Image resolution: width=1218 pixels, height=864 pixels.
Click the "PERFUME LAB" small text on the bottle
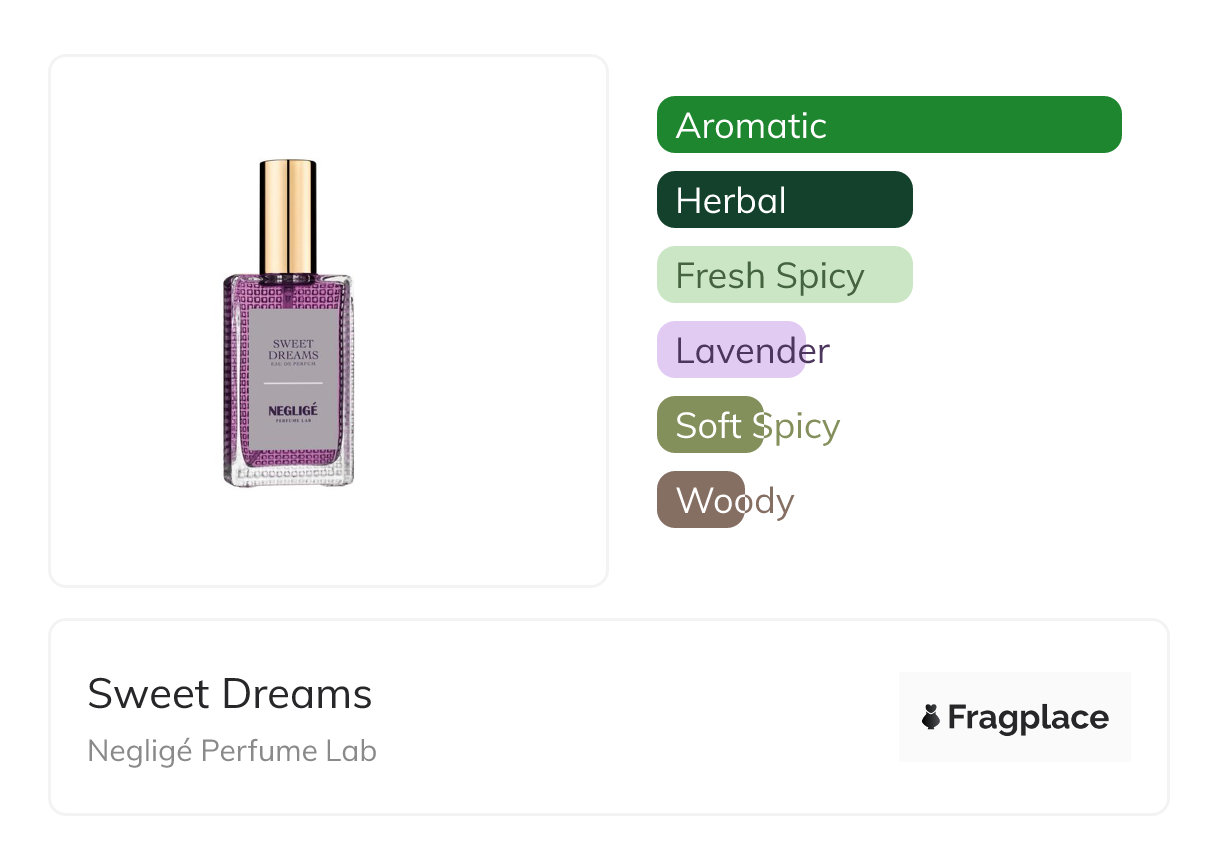point(293,423)
